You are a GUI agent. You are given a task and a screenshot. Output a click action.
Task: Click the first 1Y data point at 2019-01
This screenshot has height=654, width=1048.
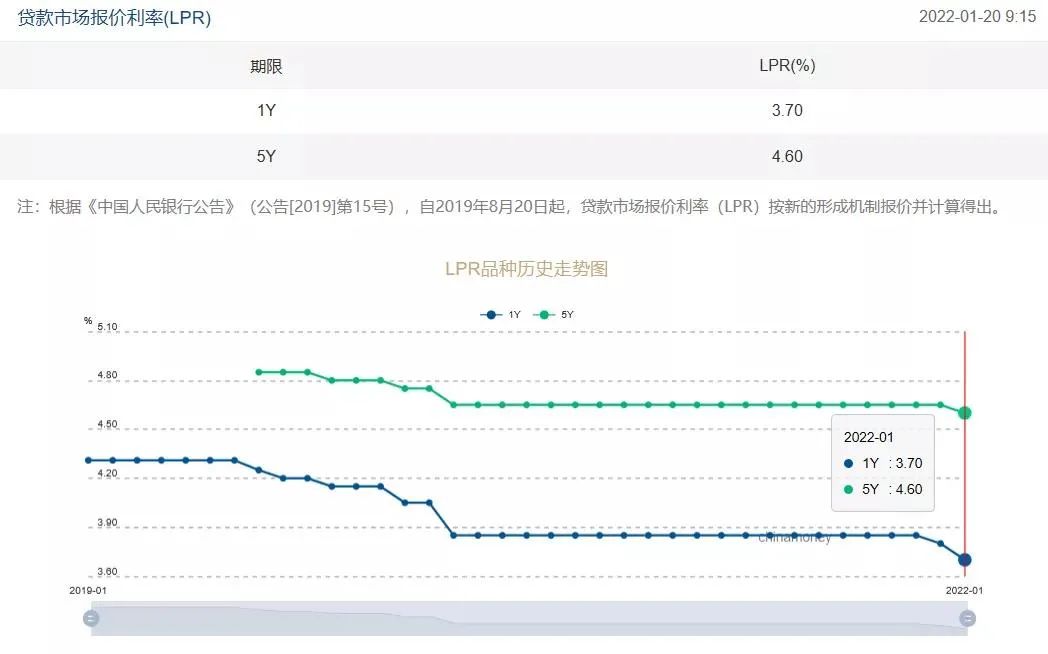(88, 460)
